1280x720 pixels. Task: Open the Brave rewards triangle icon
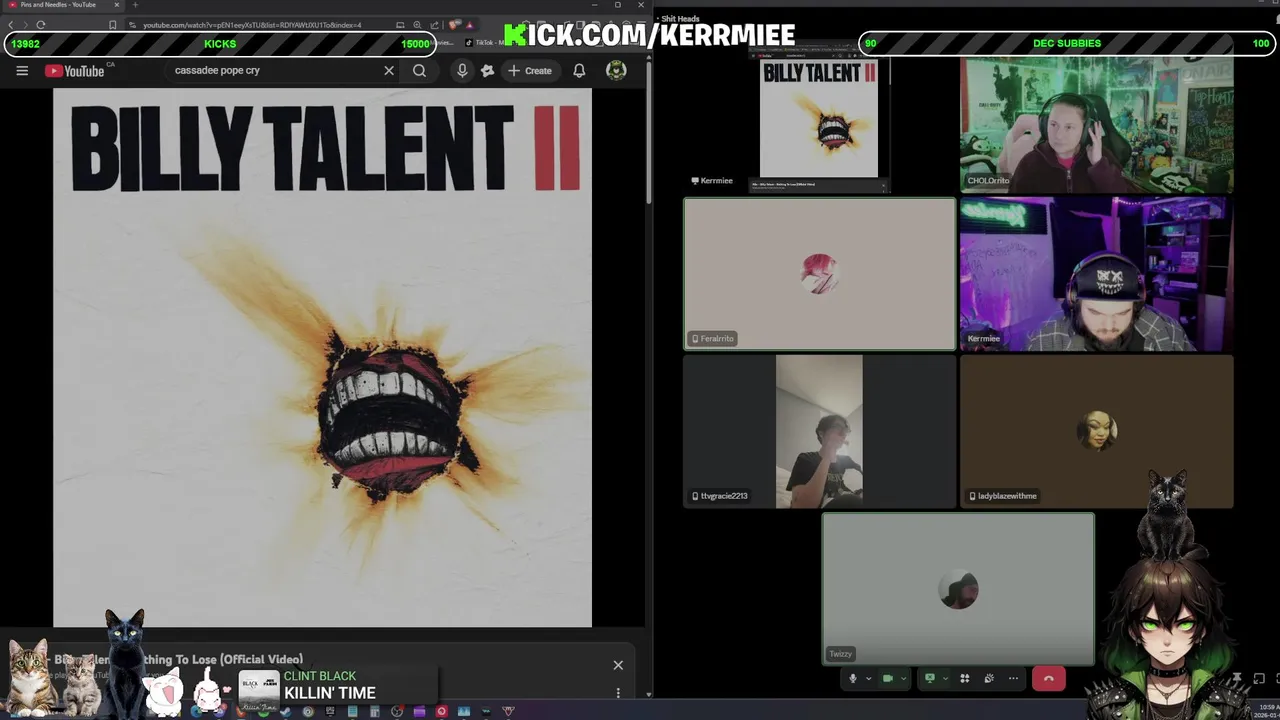tap(469, 25)
